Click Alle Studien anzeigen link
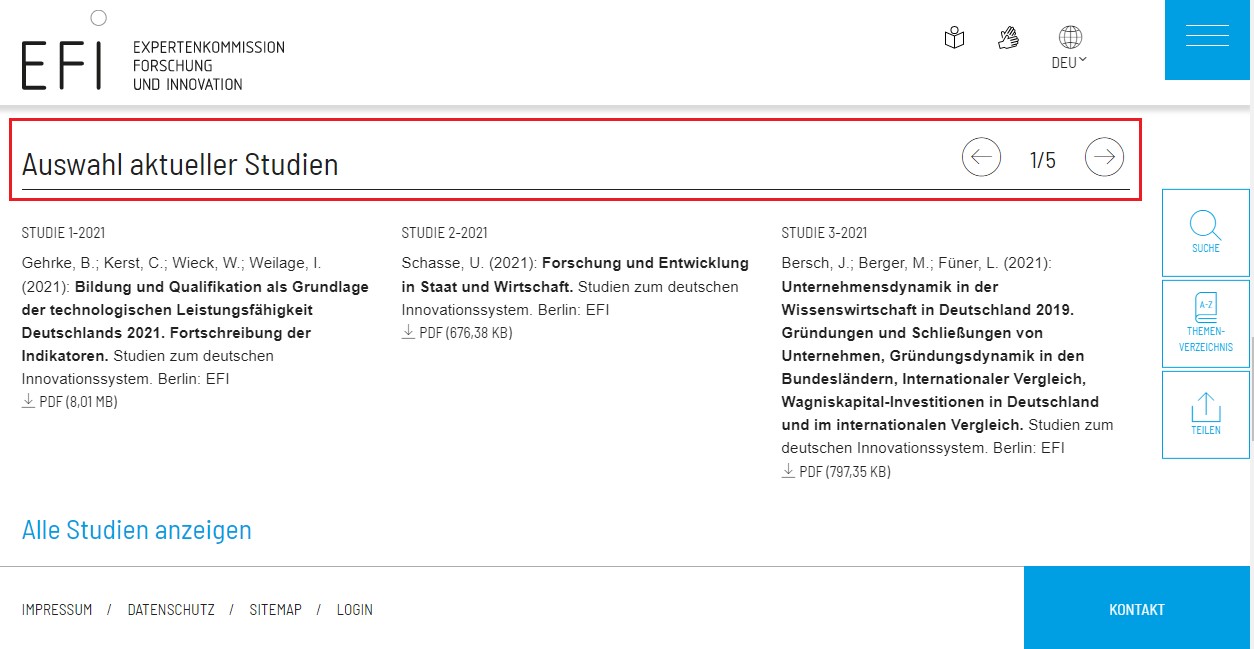Screen dimensions: 1254x649 pyautogui.click(x=137, y=530)
